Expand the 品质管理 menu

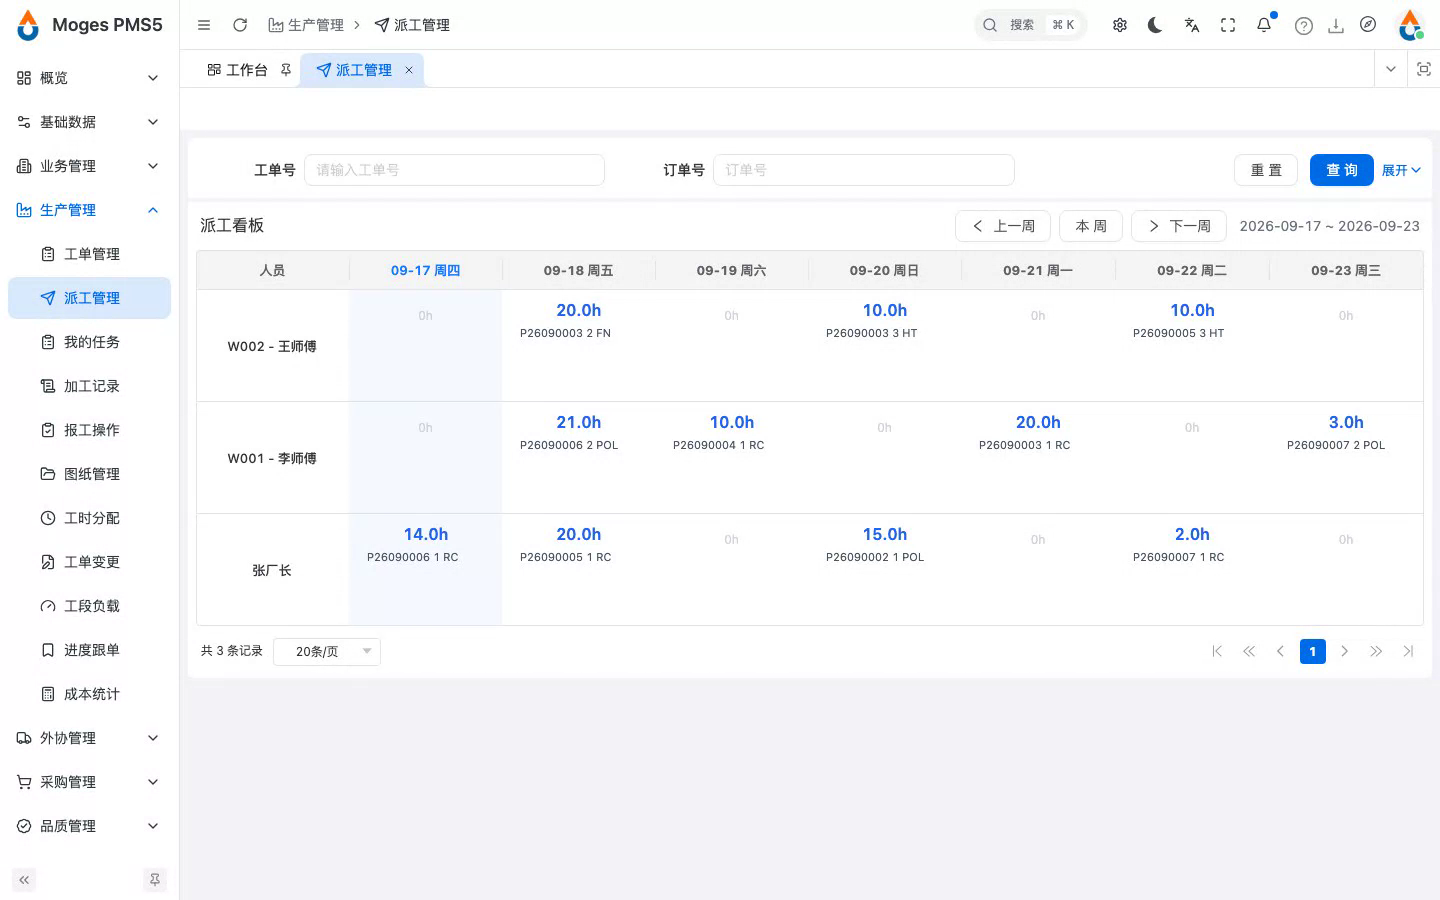point(89,826)
